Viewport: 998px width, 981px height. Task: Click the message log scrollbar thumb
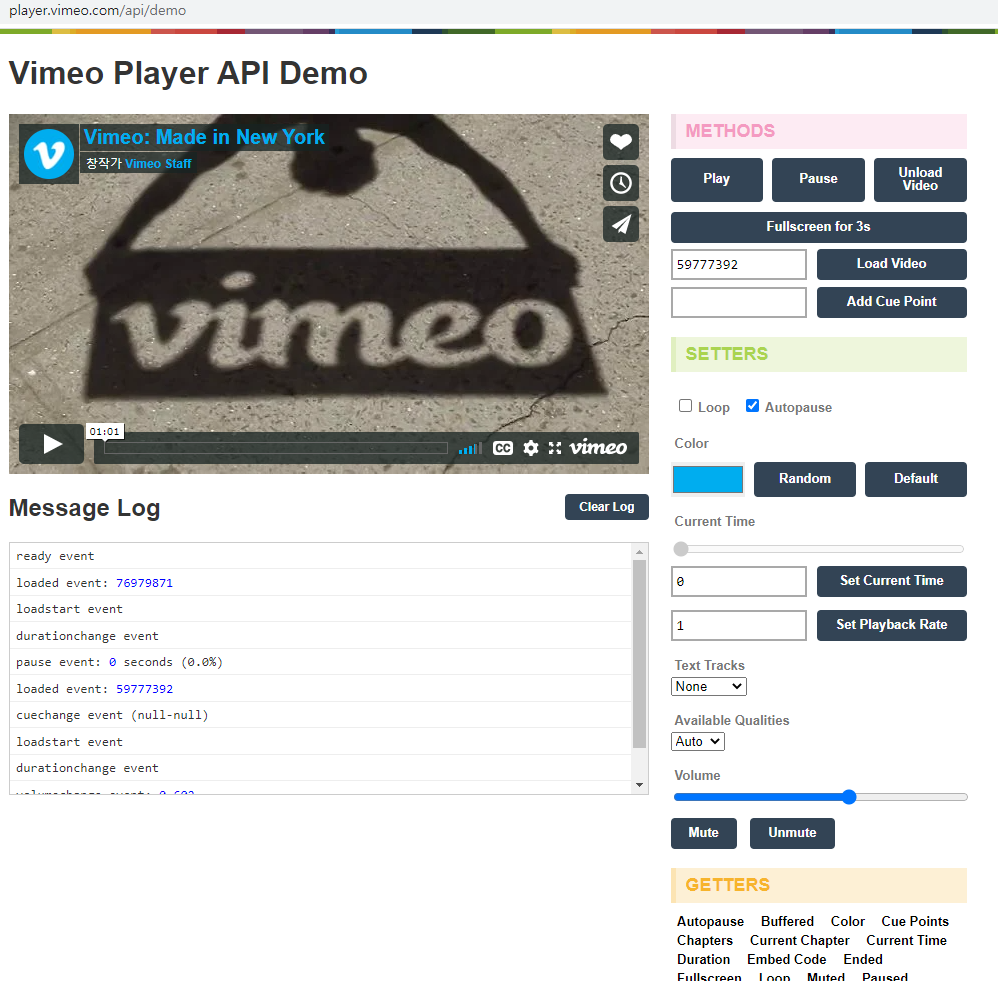coord(640,654)
